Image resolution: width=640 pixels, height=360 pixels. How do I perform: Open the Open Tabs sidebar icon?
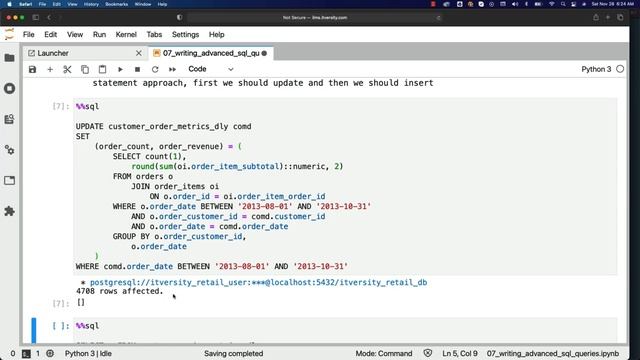point(9,180)
